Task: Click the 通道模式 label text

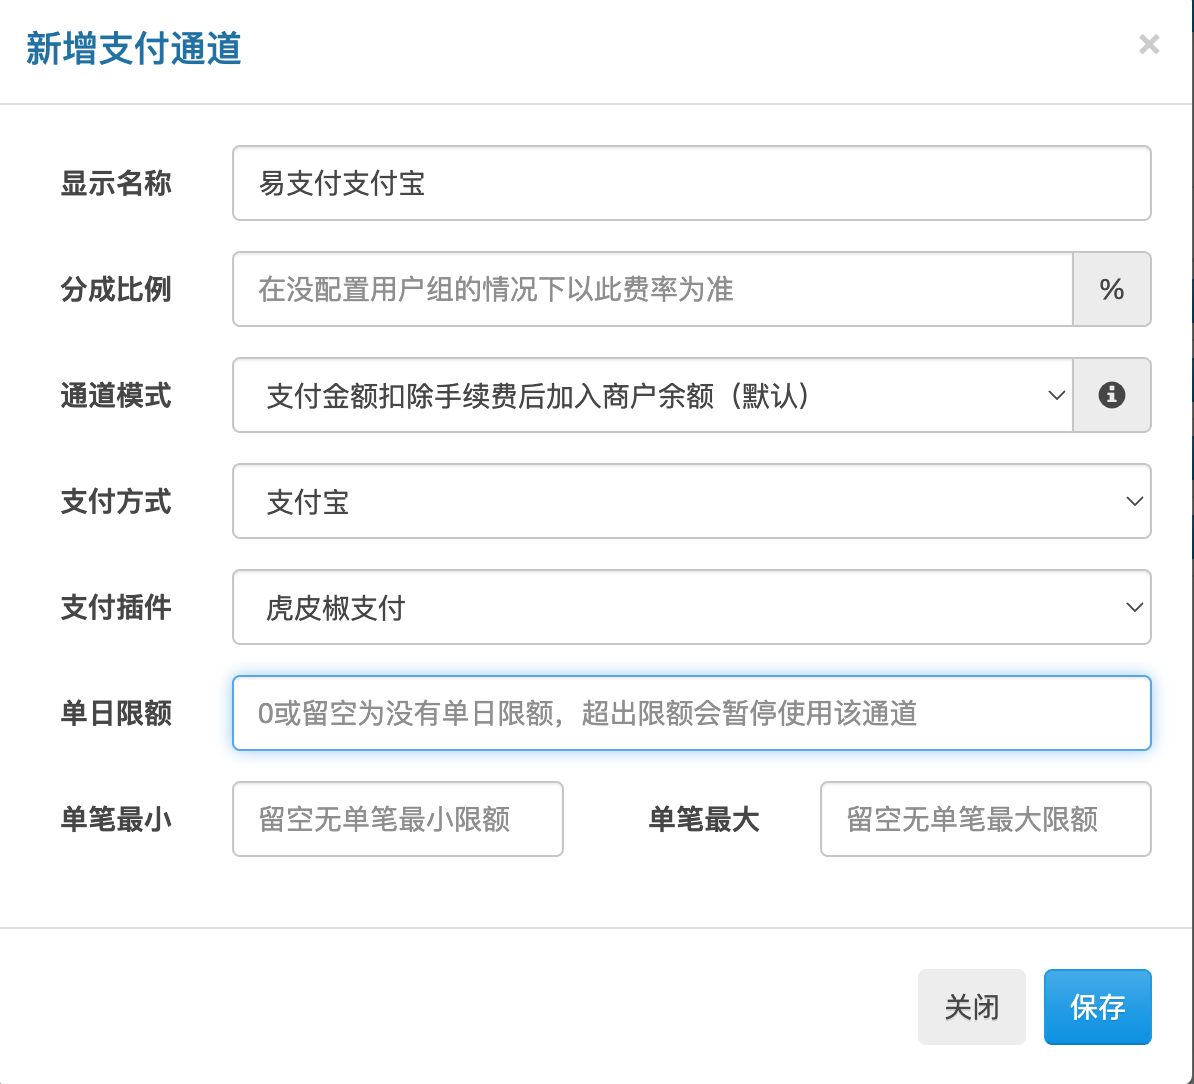Action: pyautogui.click(x=116, y=395)
